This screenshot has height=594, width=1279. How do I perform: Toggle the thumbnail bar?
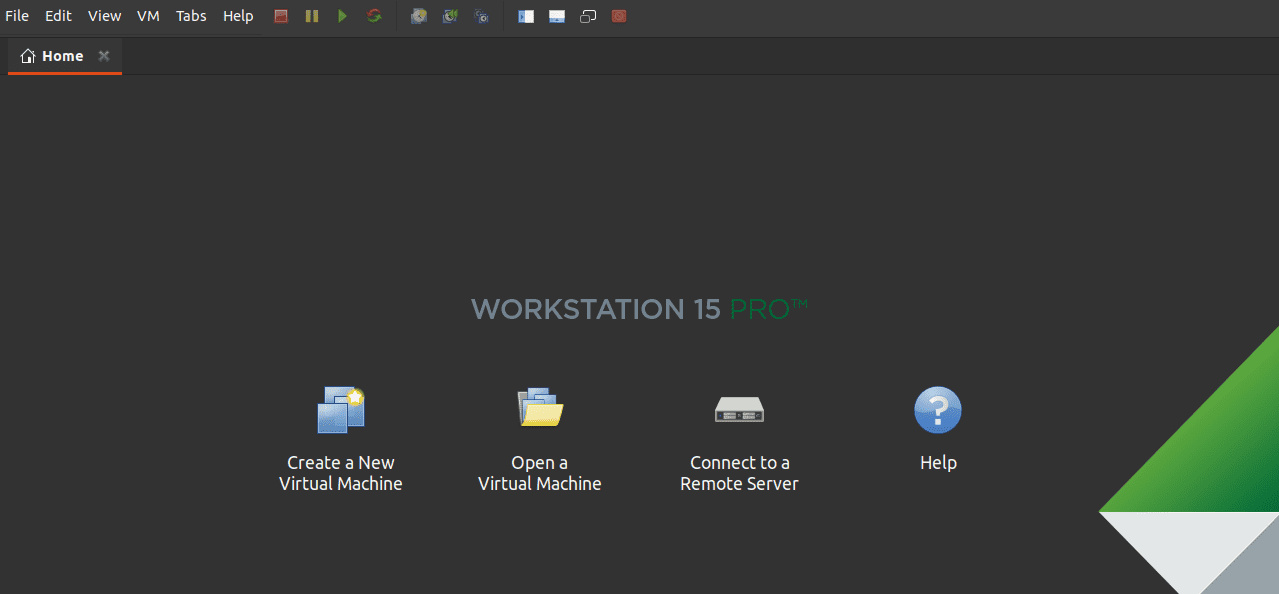coord(556,16)
